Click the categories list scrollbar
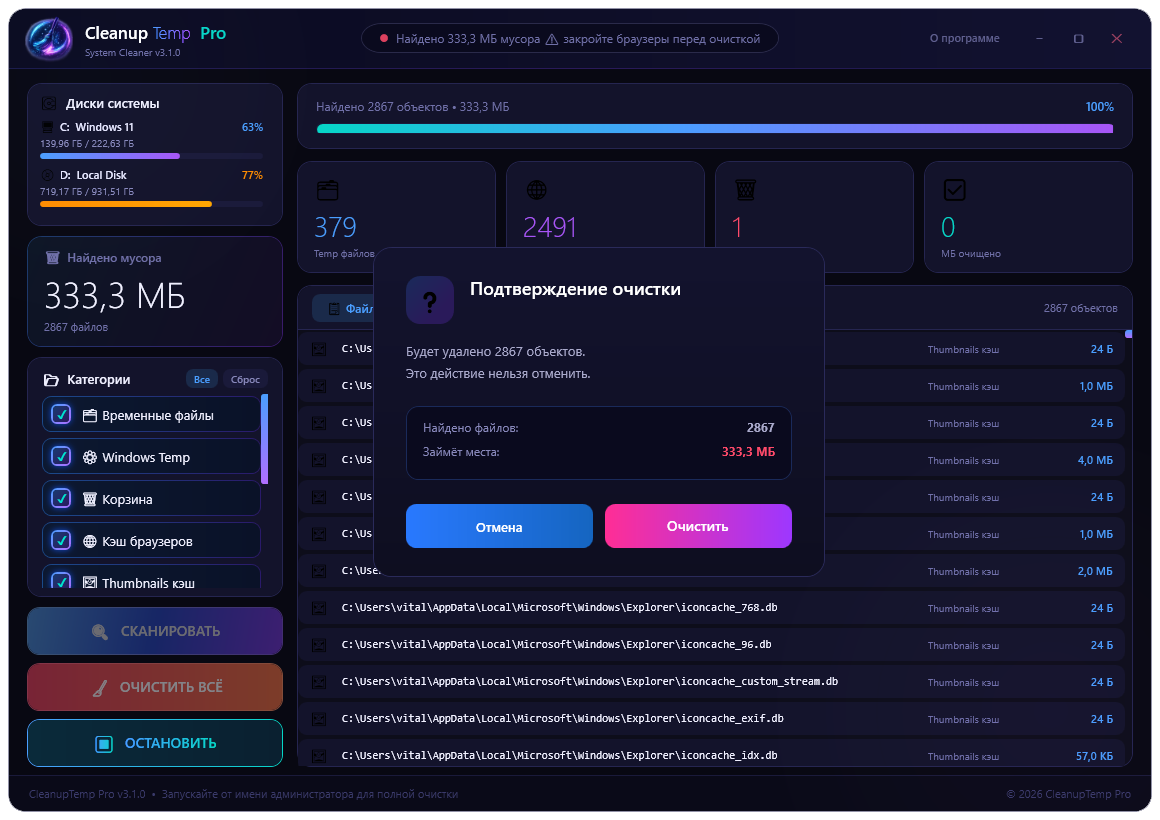Screen dimensions: 1160x820 click(x=265, y=439)
